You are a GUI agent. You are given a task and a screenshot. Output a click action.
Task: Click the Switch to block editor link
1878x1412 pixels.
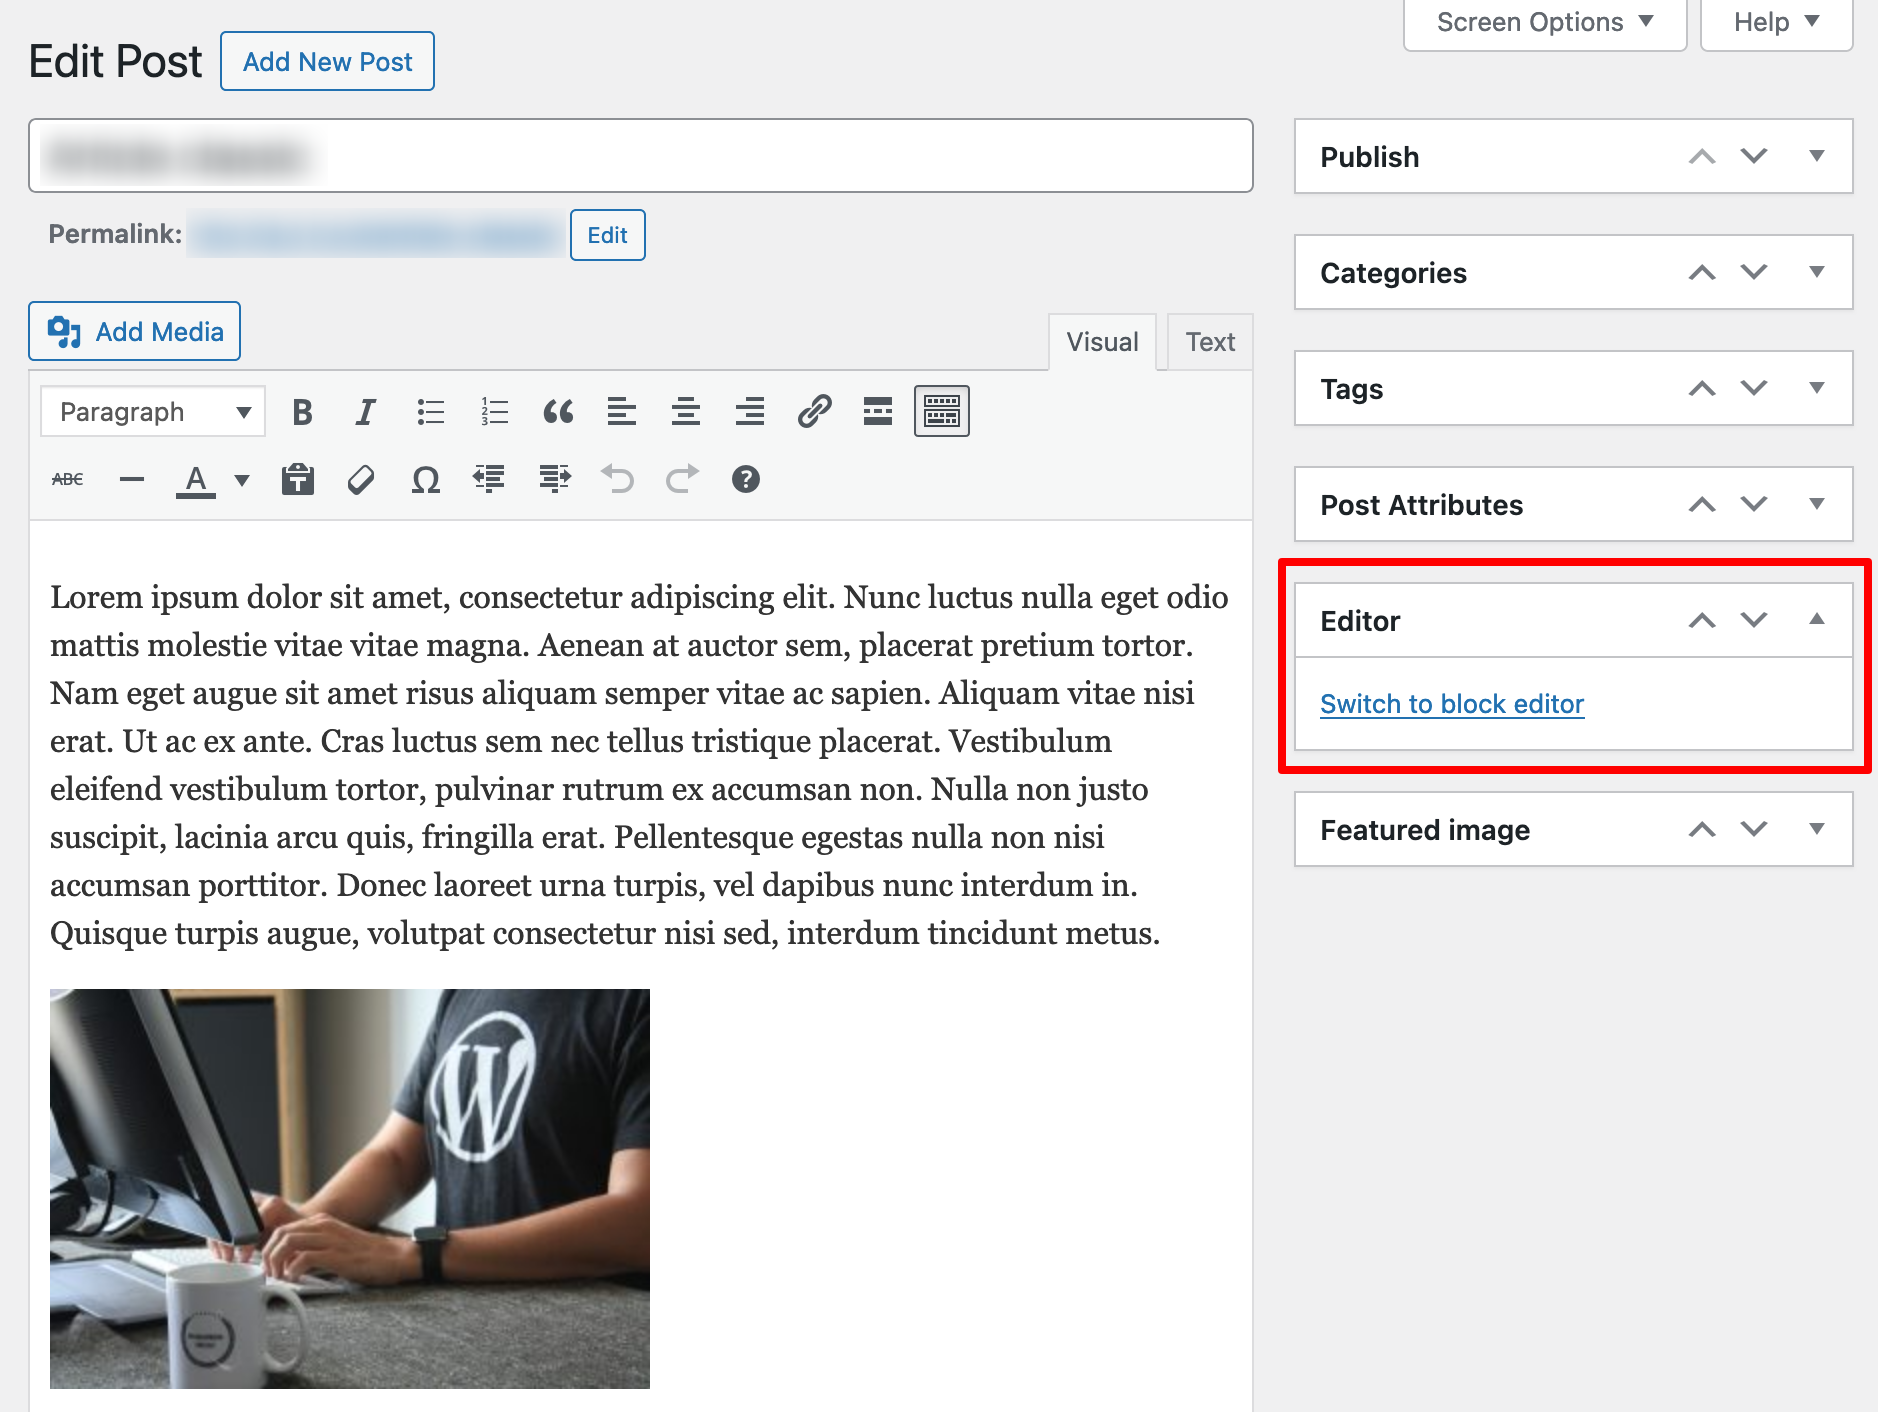tap(1451, 704)
